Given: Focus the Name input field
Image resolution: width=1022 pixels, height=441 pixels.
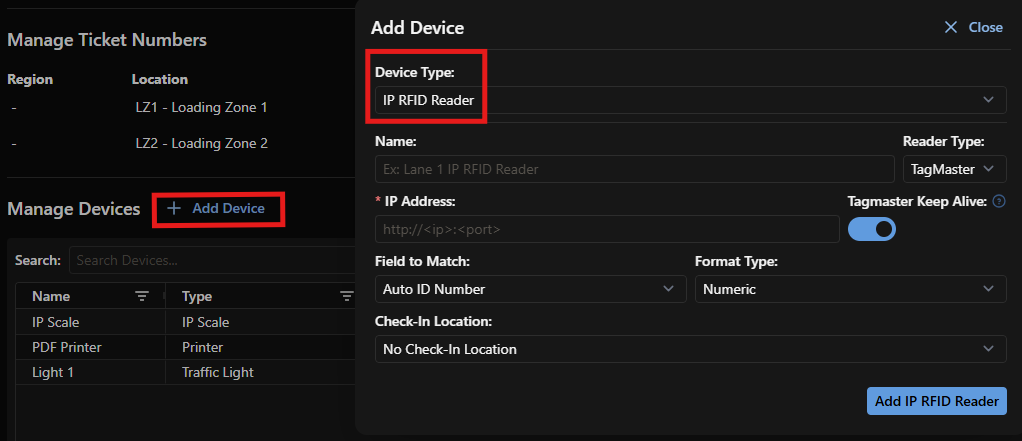Looking at the screenshot, I should click(635, 169).
